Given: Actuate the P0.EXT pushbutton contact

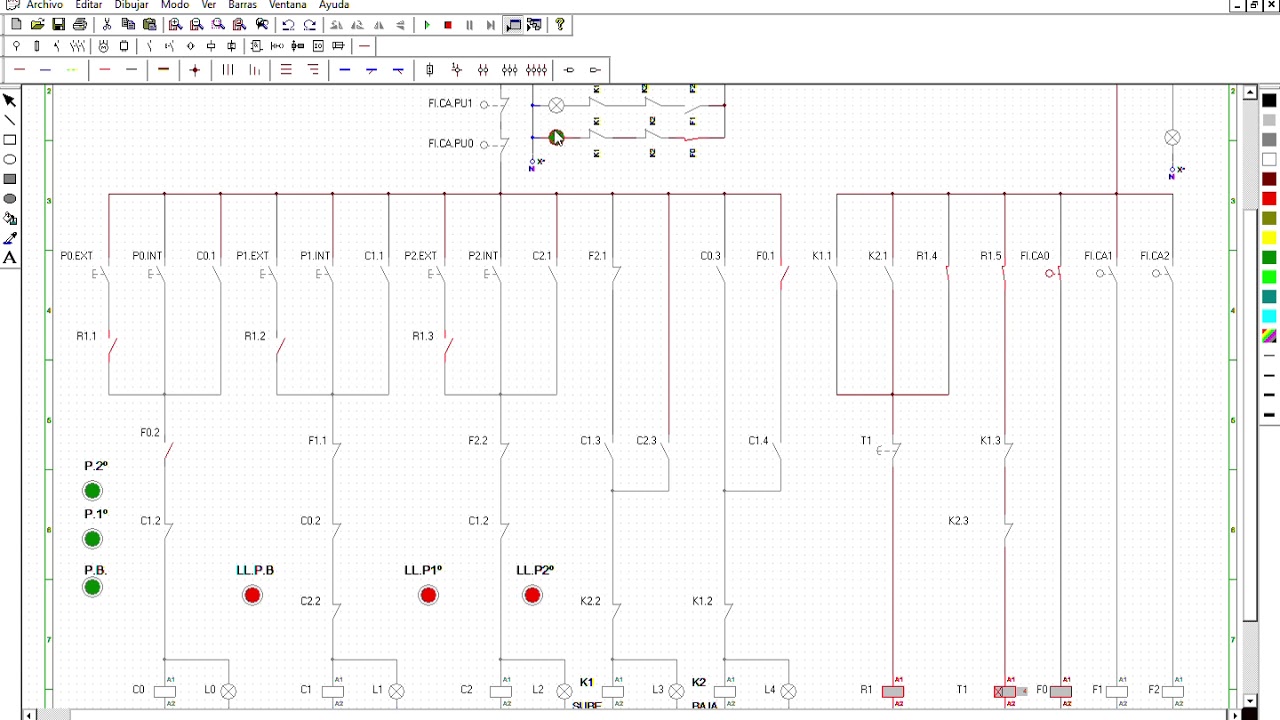Looking at the screenshot, I should [102, 273].
